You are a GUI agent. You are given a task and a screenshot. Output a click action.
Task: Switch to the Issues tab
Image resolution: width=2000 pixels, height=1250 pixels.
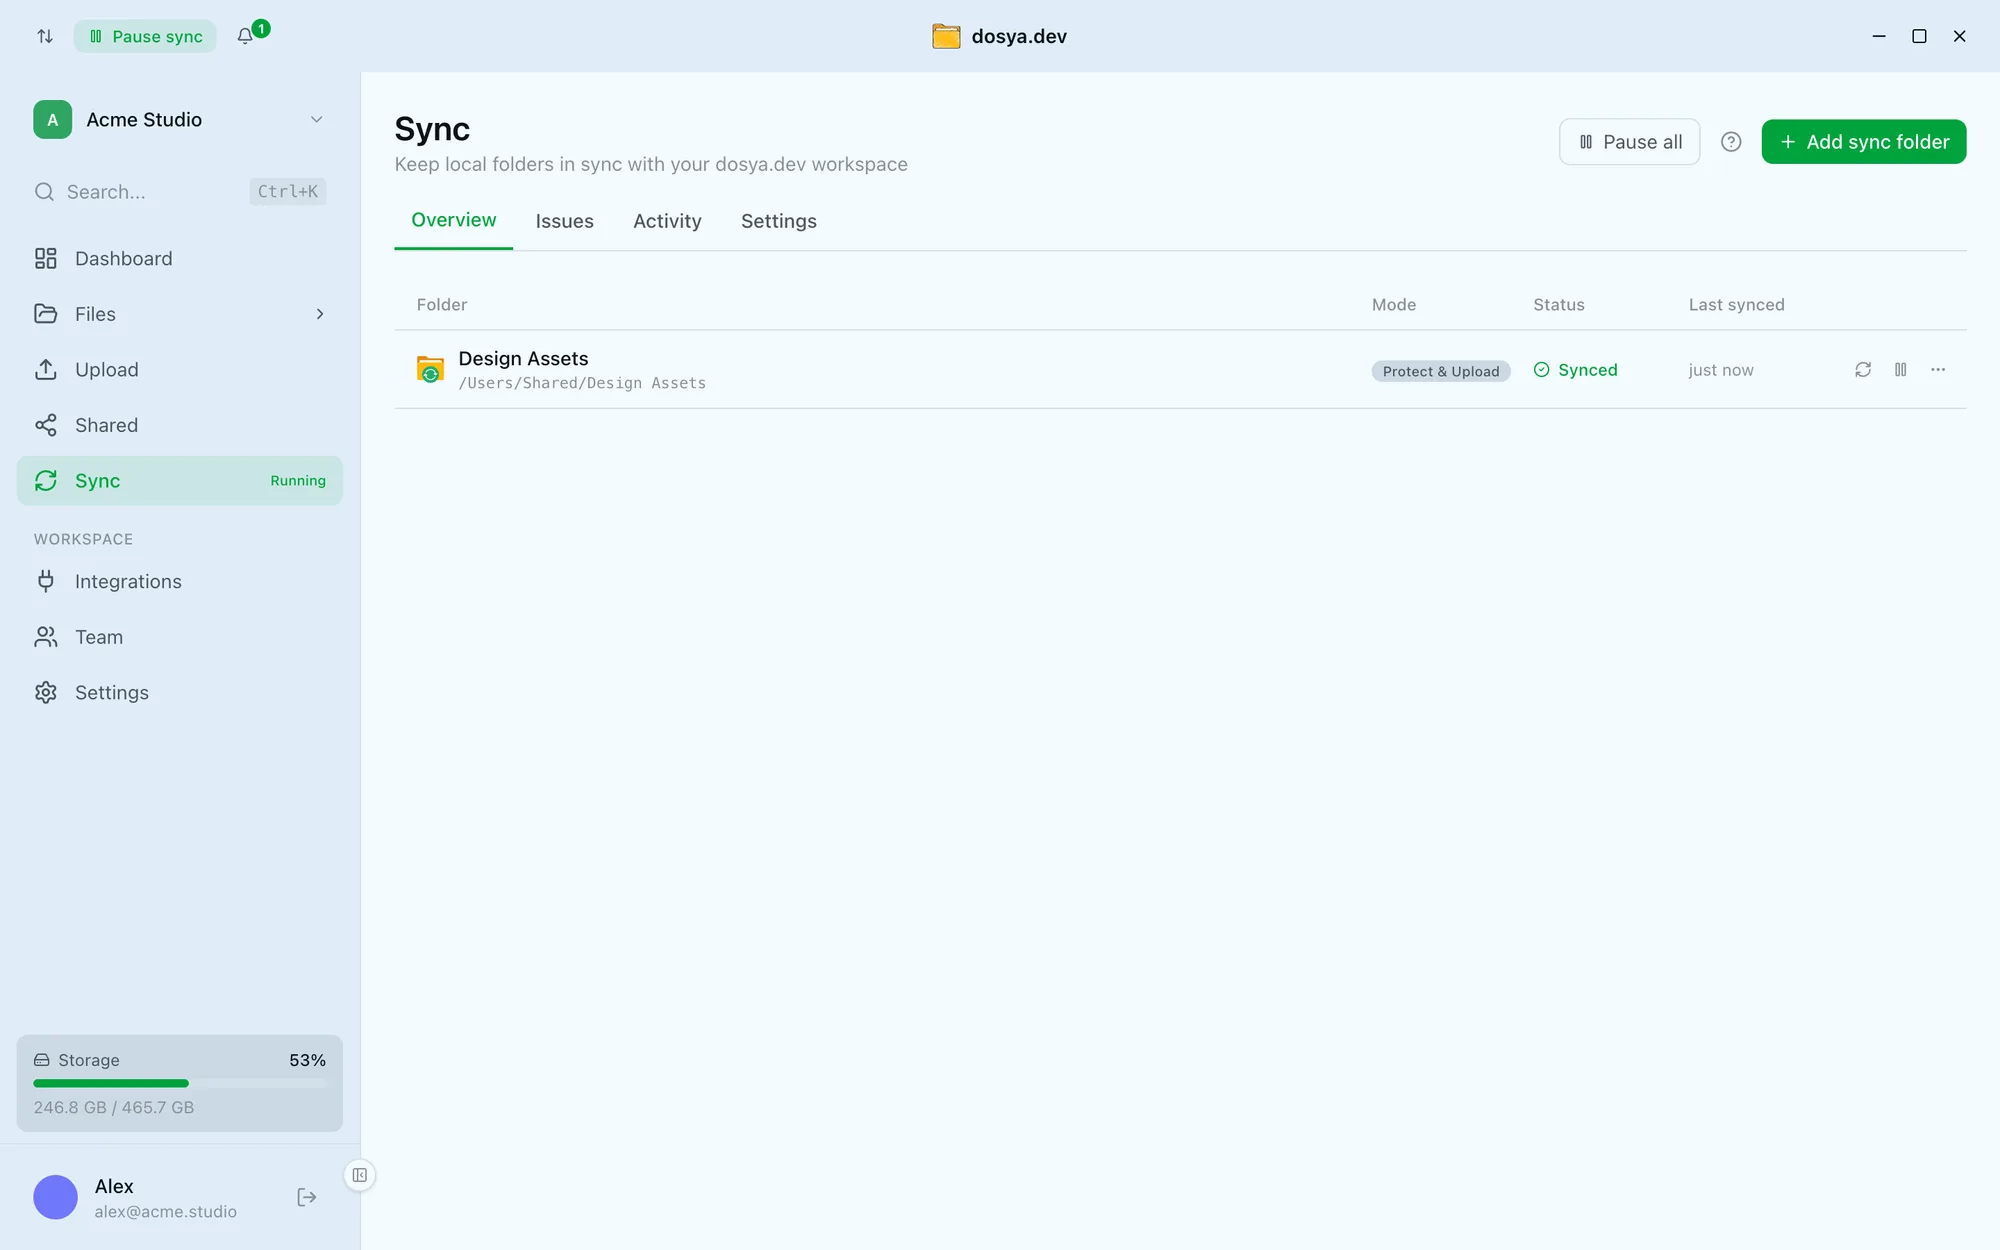(x=565, y=221)
